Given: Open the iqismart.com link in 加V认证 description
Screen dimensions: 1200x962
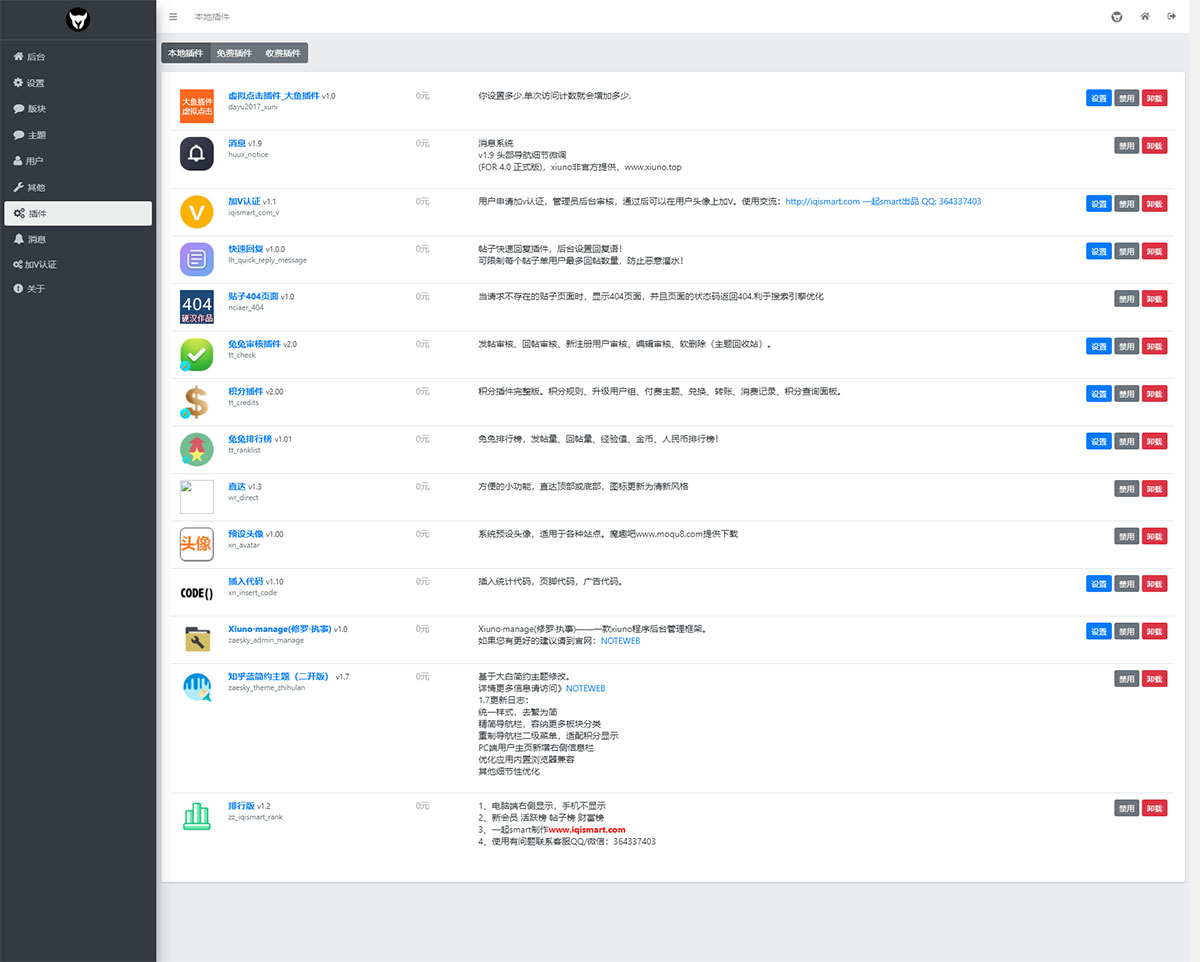Looking at the screenshot, I should click(x=822, y=202).
